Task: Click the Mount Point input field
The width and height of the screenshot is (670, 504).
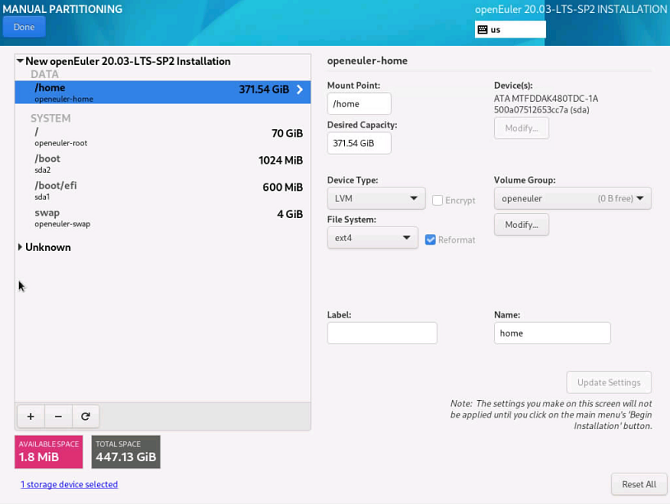Action: tap(359, 104)
